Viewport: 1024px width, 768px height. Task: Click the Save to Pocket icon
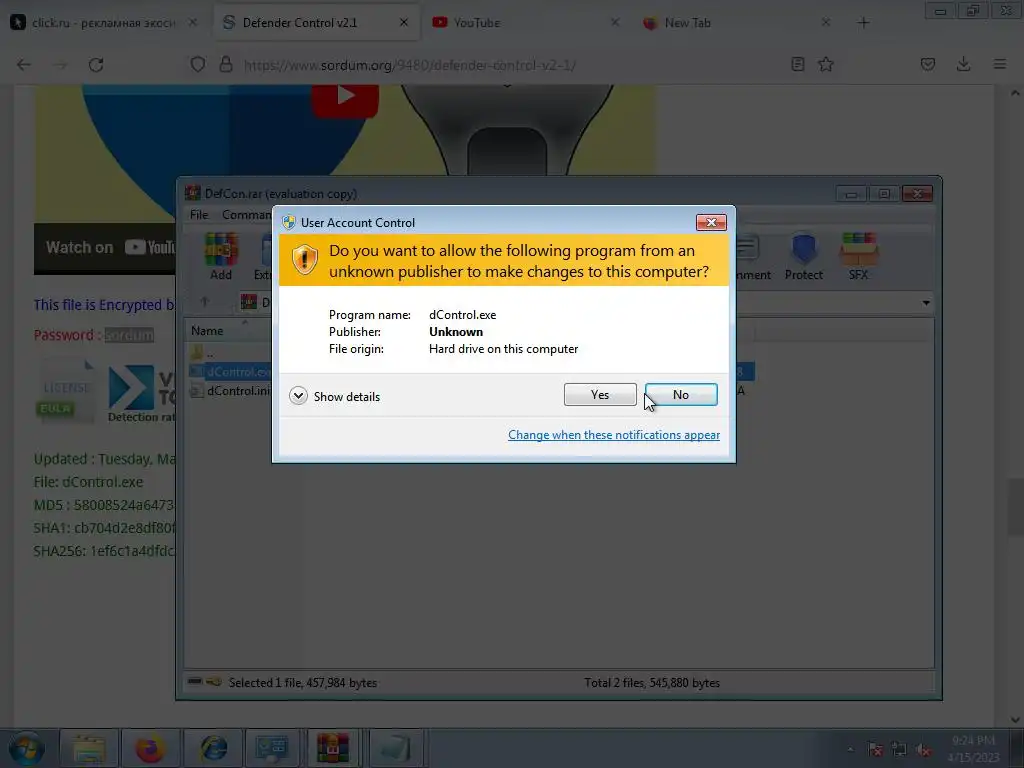pos(928,64)
